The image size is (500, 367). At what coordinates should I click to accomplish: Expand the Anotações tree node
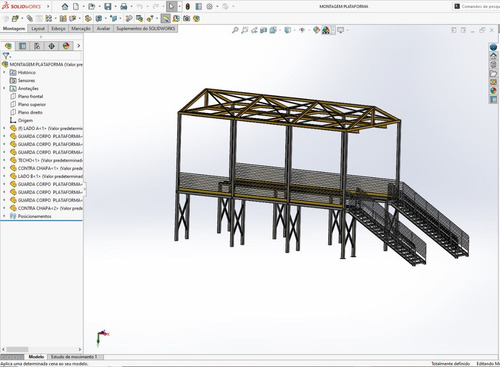[x=4, y=88]
